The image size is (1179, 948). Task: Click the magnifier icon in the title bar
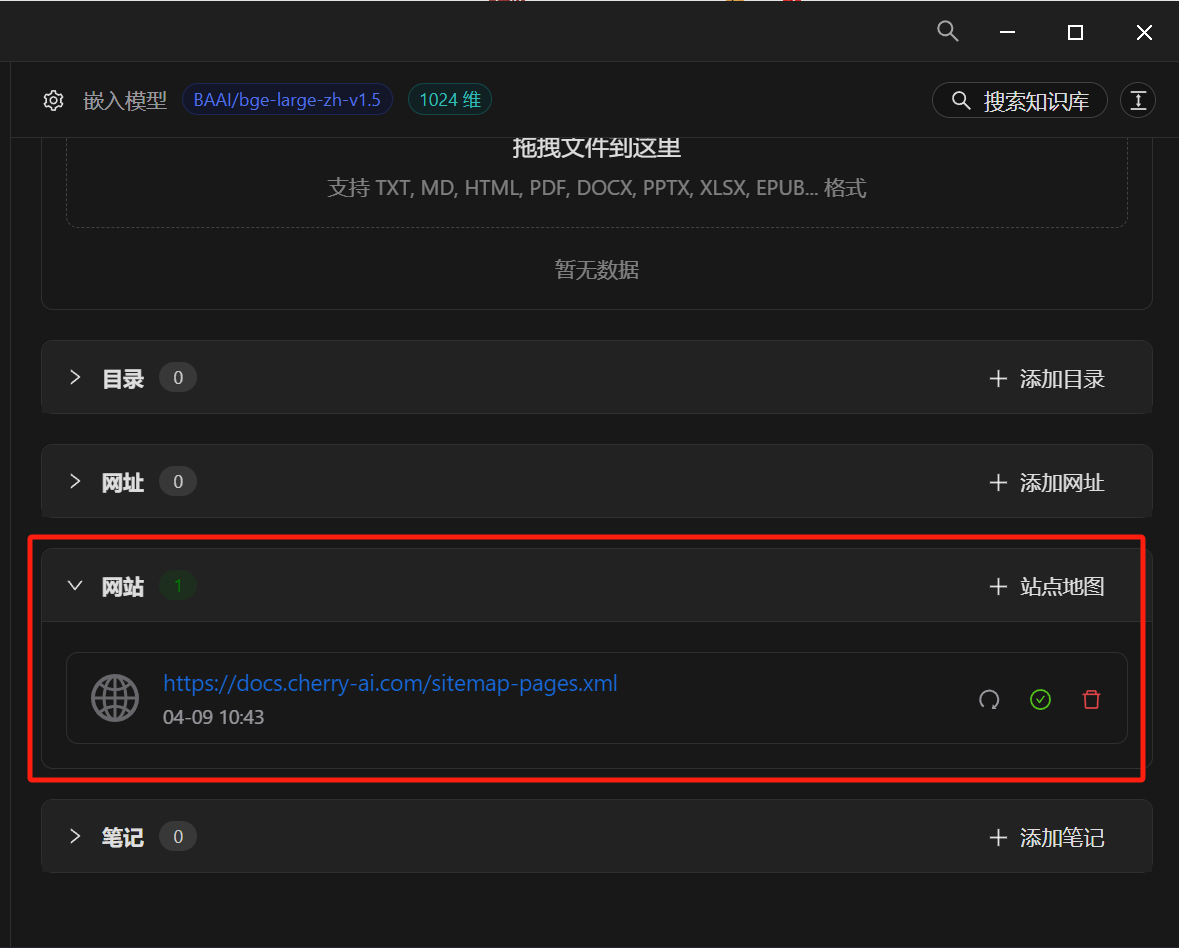tap(947, 31)
